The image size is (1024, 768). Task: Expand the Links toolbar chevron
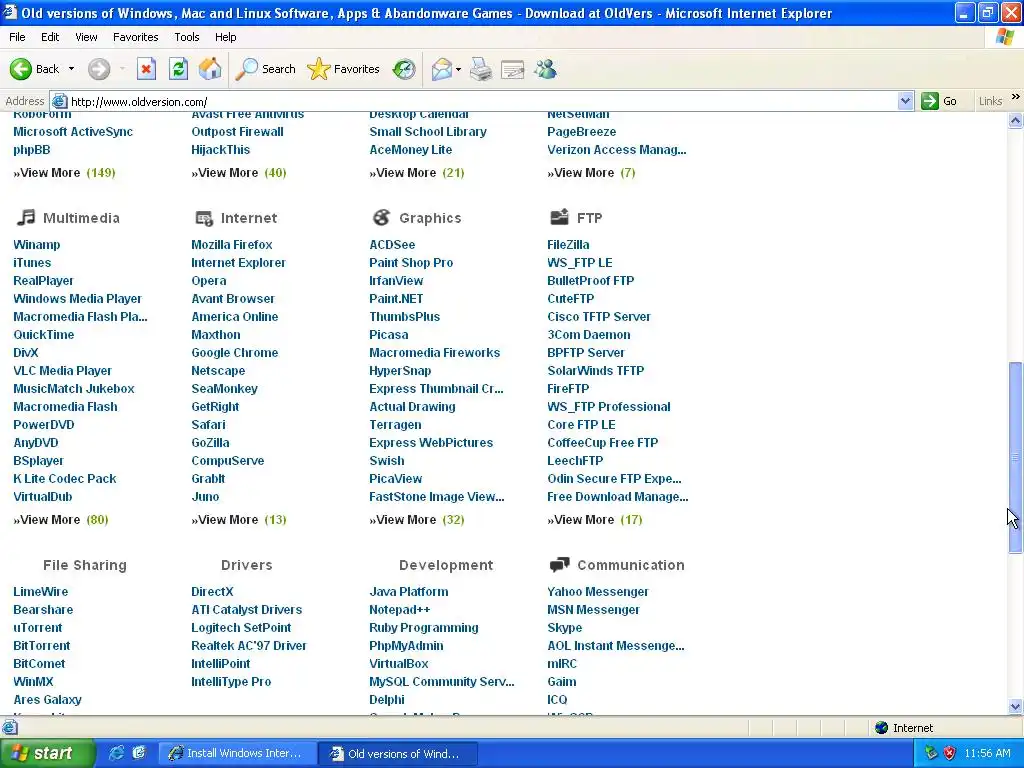click(x=1016, y=97)
